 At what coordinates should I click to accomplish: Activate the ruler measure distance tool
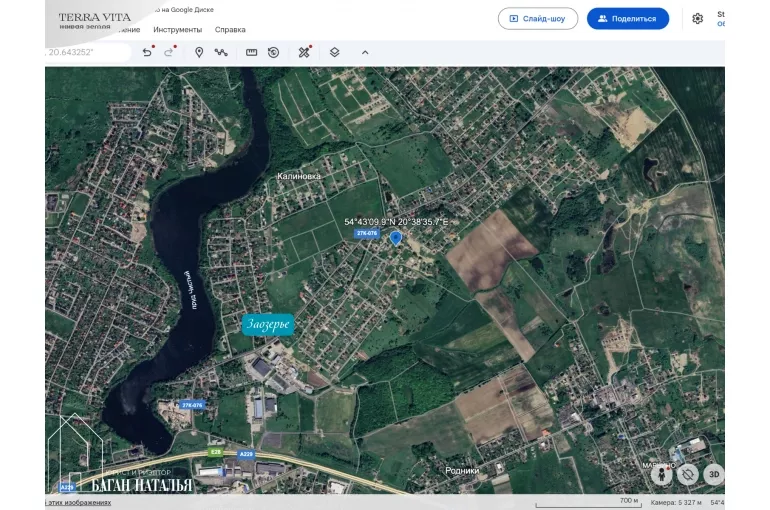point(251,52)
